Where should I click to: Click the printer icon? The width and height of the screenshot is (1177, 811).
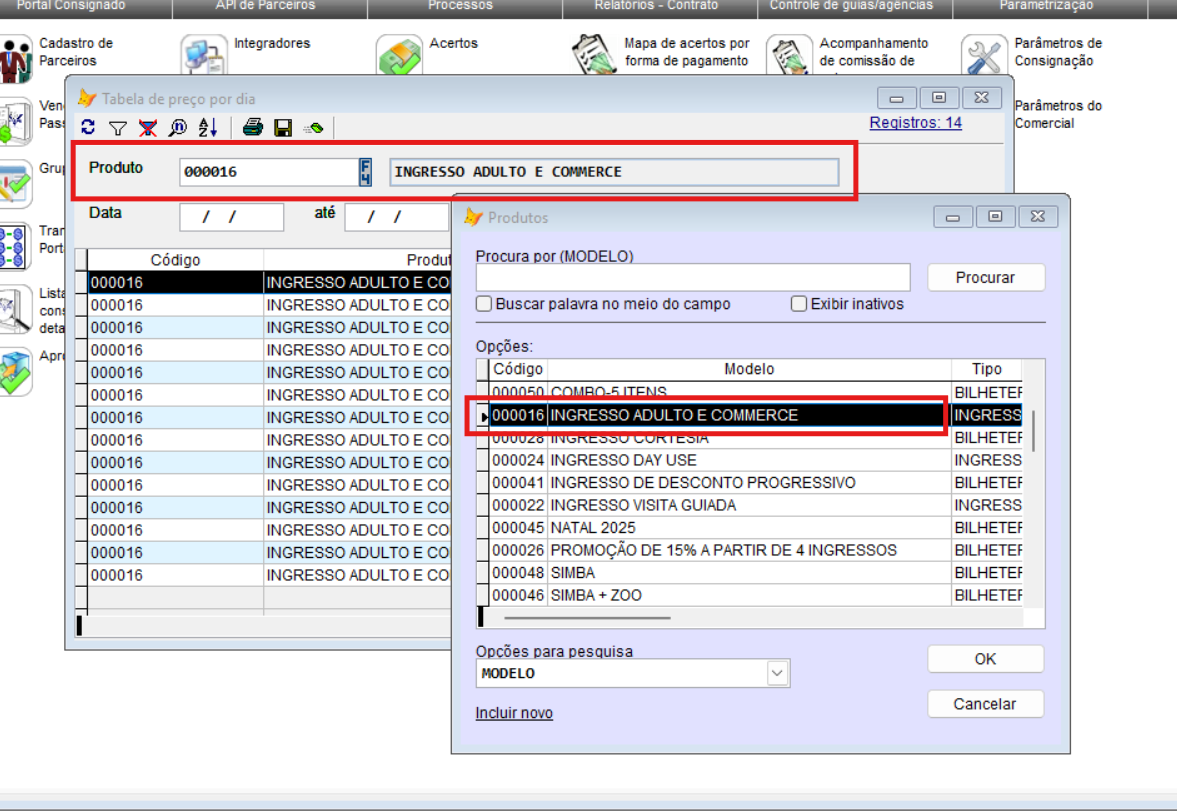tap(253, 127)
